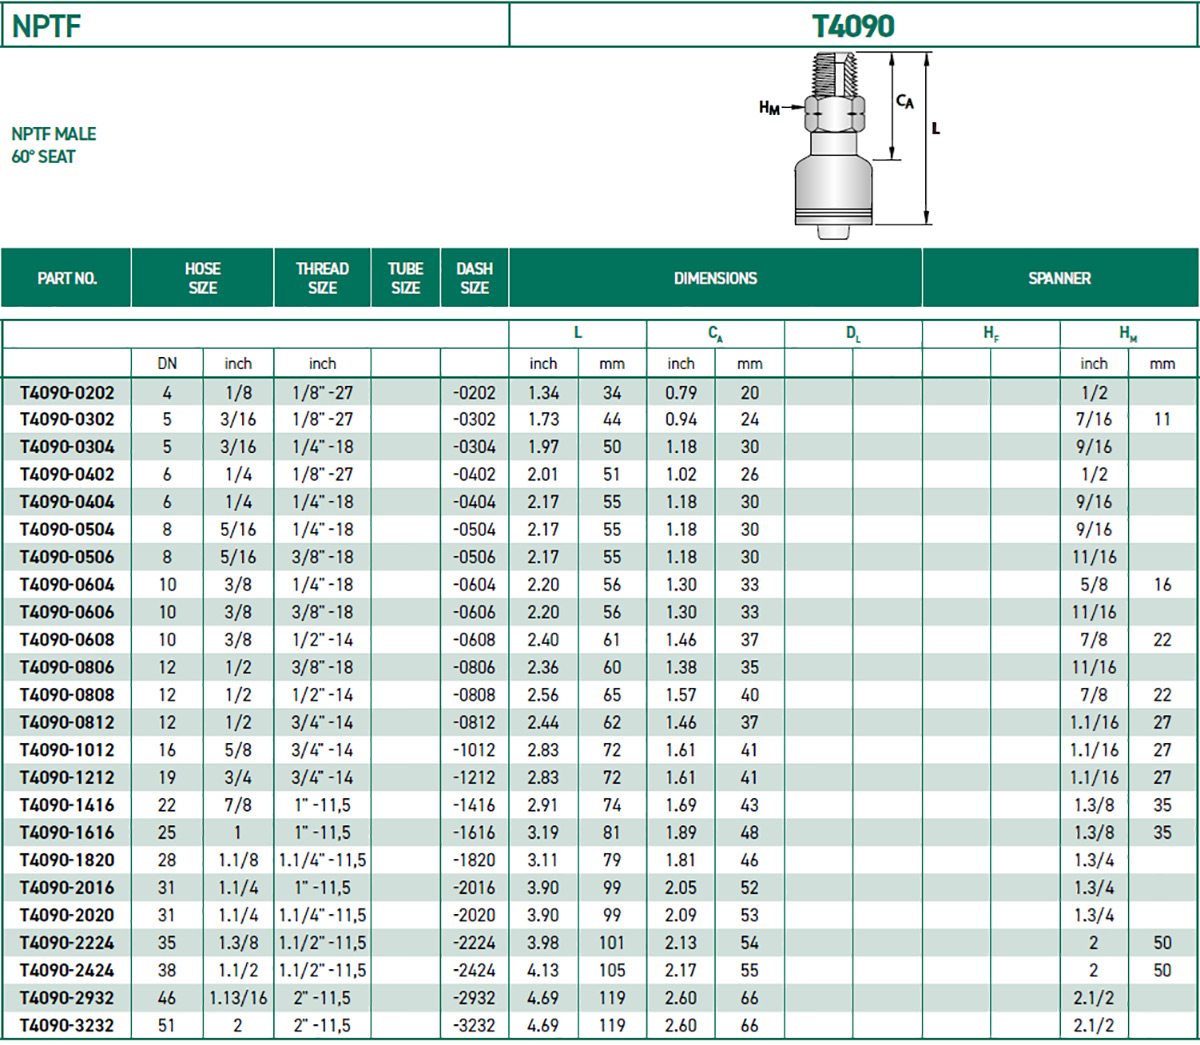The image size is (1200, 1045).
Task: Click the HOSE SIZE column header
Action: 203,278
